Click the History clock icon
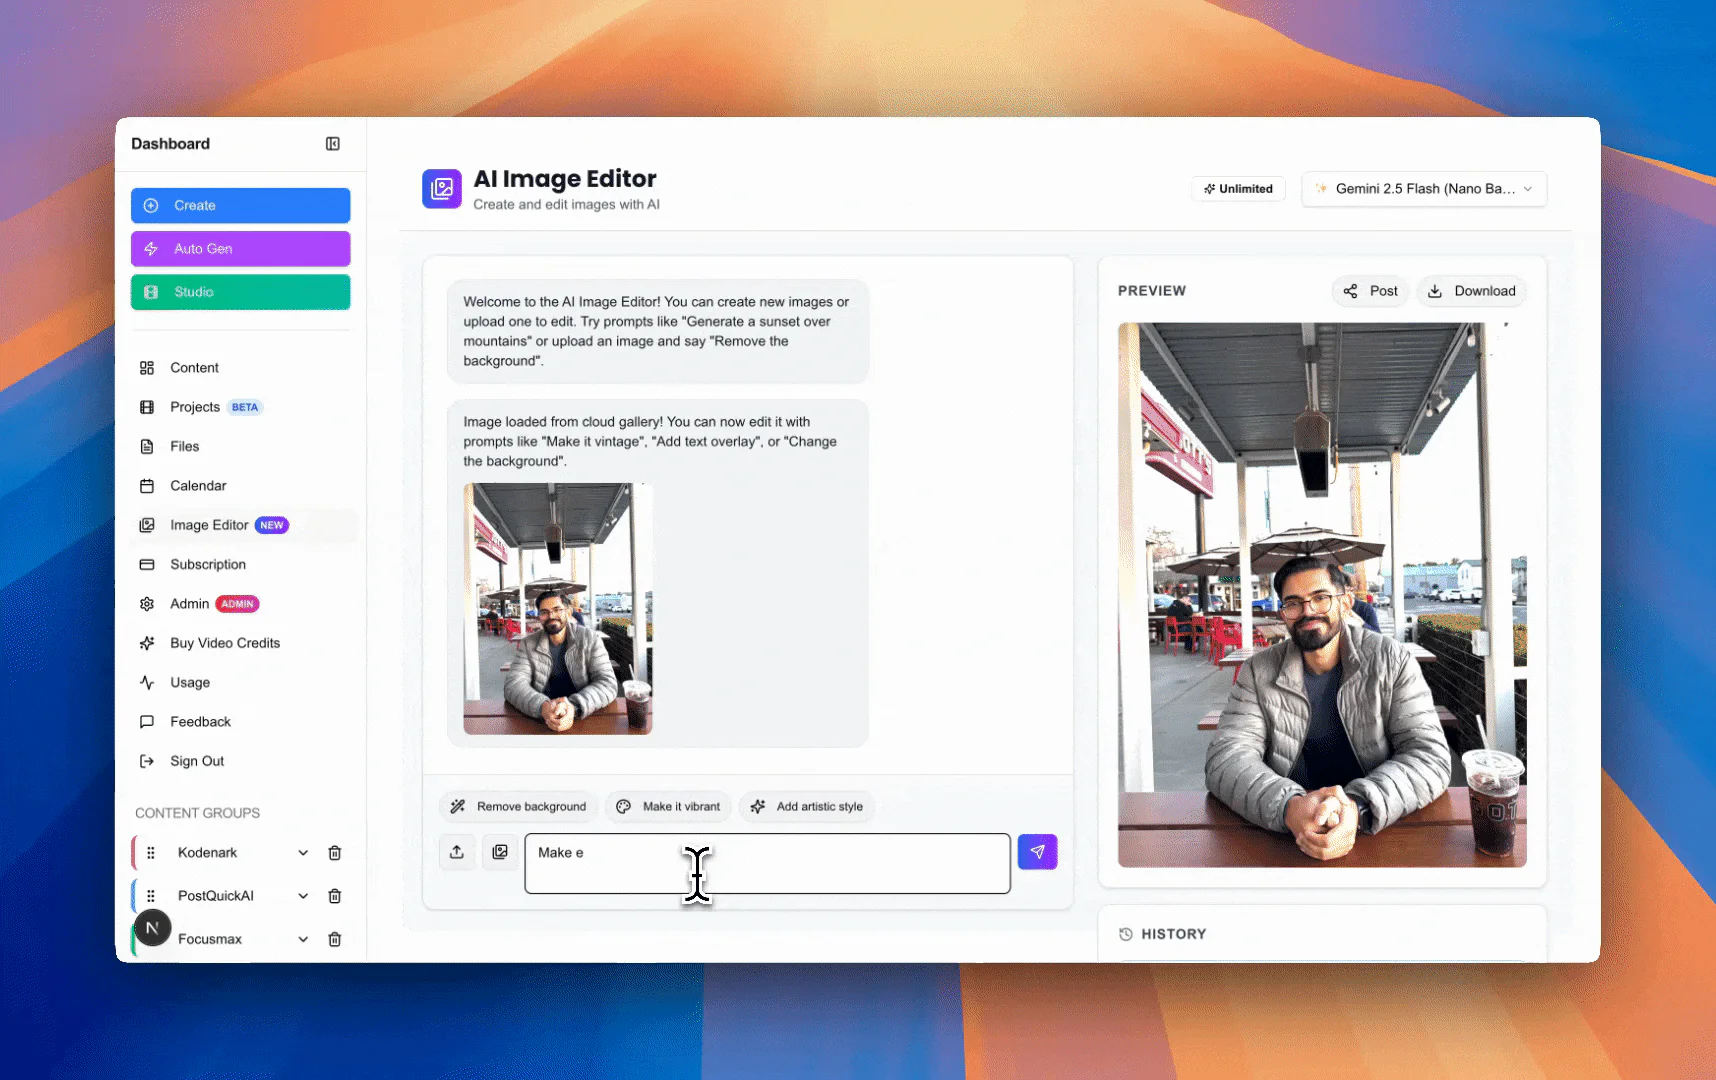This screenshot has height=1080, width=1716. click(x=1125, y=933)
